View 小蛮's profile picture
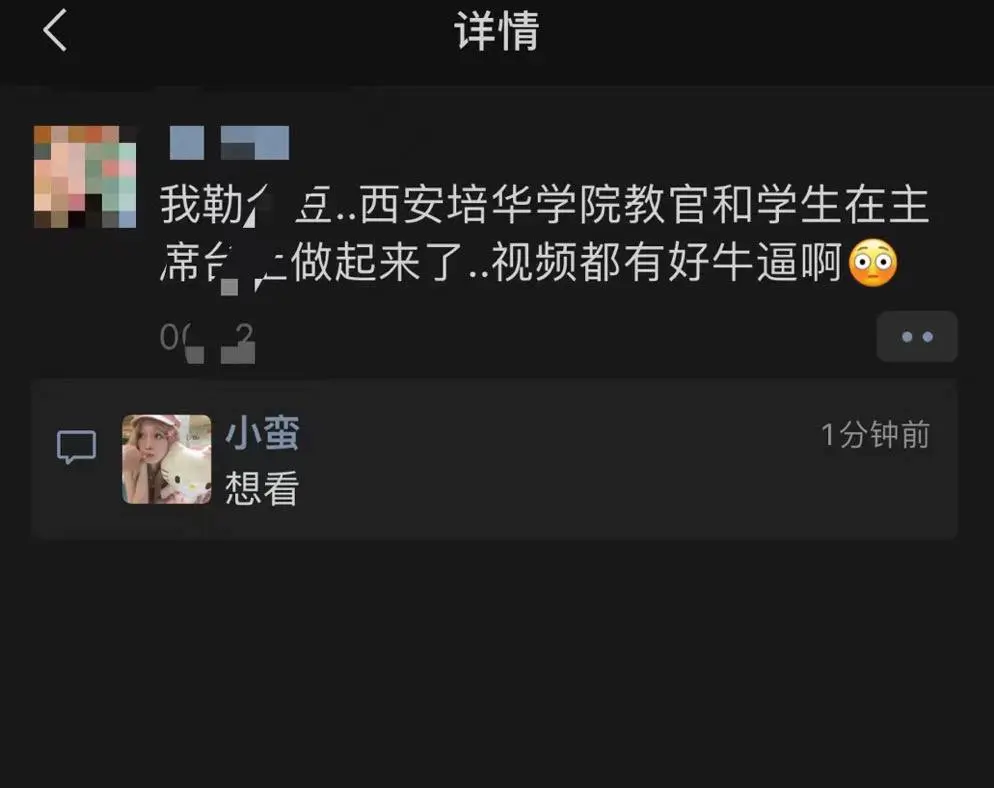This screenshot has width=994, height=788. click(167, 459)
